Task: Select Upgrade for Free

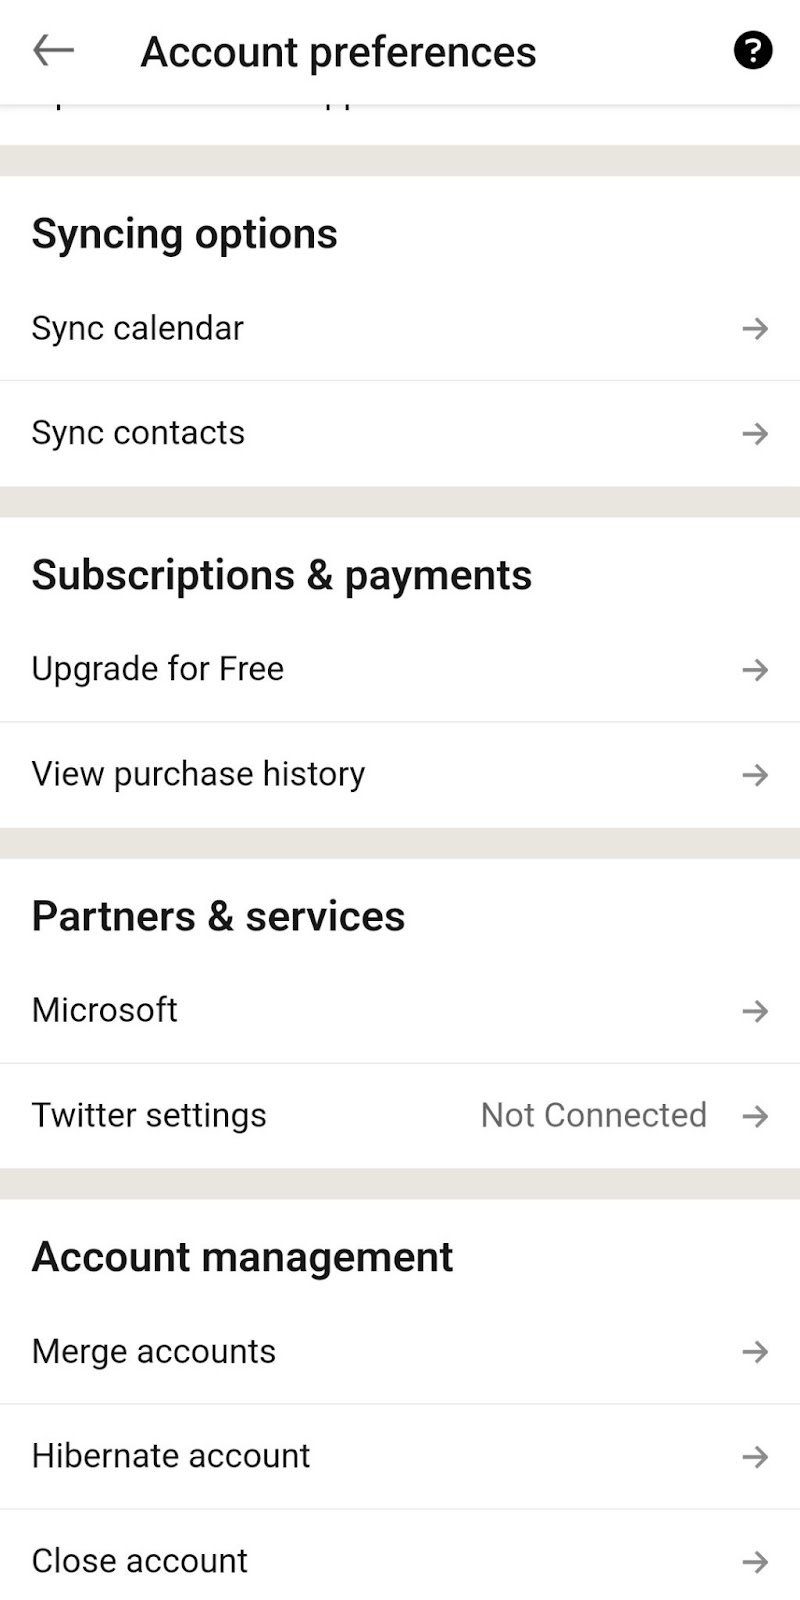Action: point(400,669)
